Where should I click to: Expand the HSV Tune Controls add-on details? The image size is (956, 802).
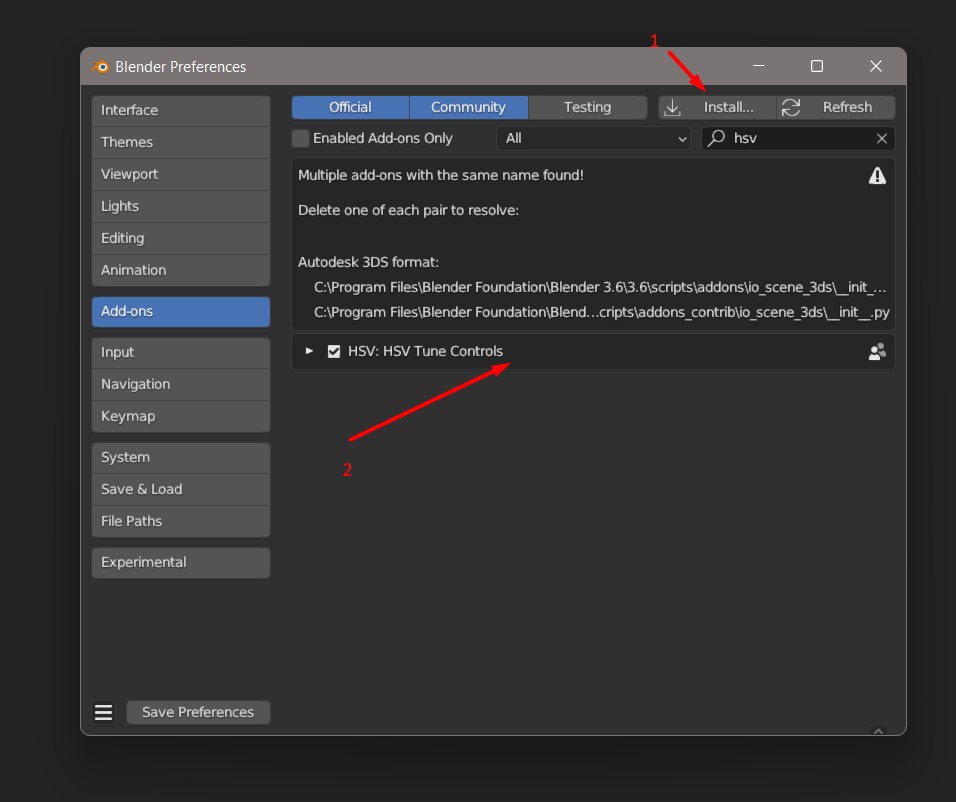[309, 351]
